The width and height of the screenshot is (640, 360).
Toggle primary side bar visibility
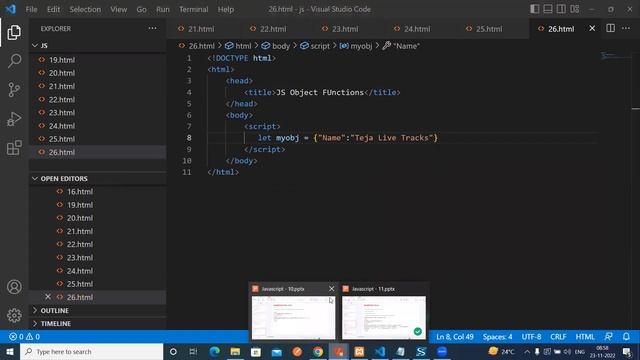pos(534,9)
